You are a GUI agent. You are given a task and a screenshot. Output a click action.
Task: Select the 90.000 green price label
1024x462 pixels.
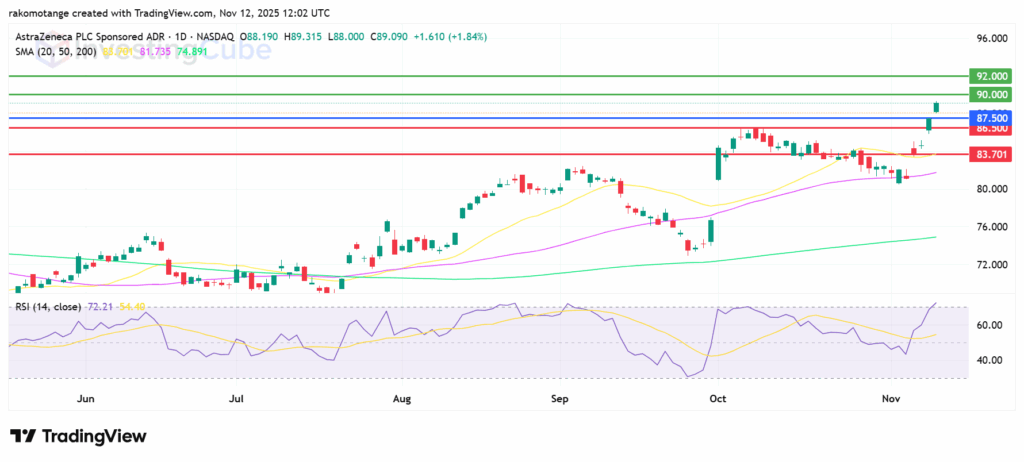991,95
